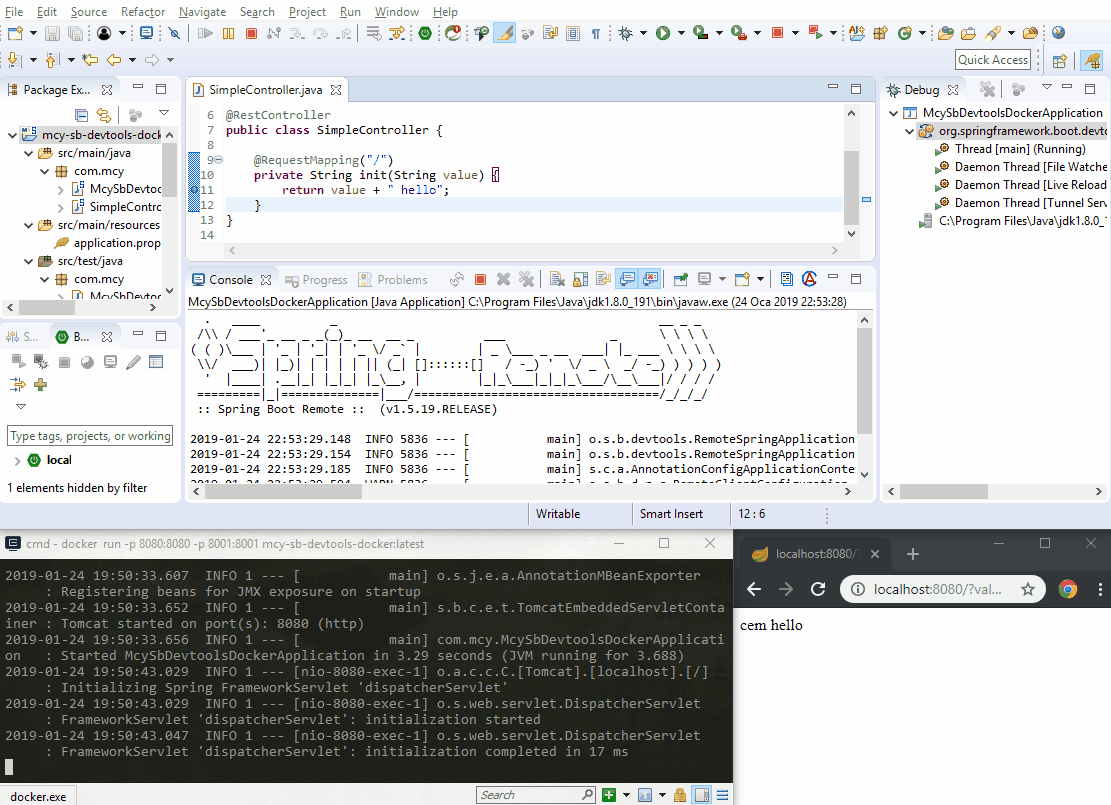1111x805 pixels.
Task: Collapse the src/main/java folder
Action: (x=28, y=154)
